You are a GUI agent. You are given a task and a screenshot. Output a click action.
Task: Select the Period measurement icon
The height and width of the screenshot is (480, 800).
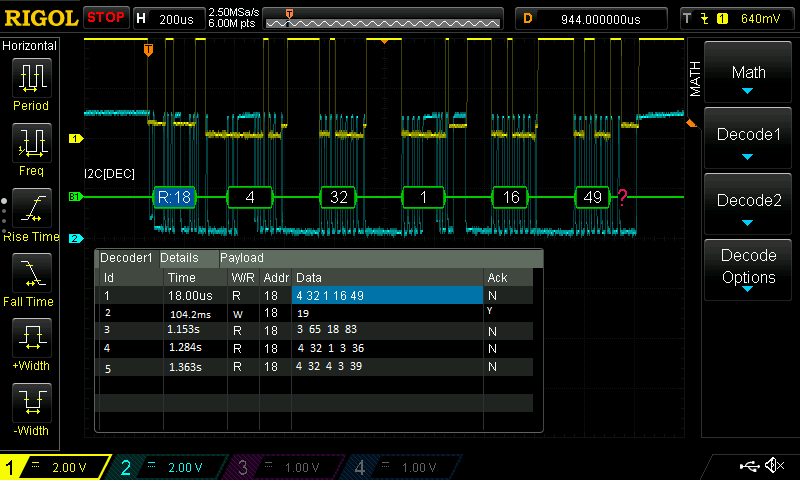[x=31, y=80]
